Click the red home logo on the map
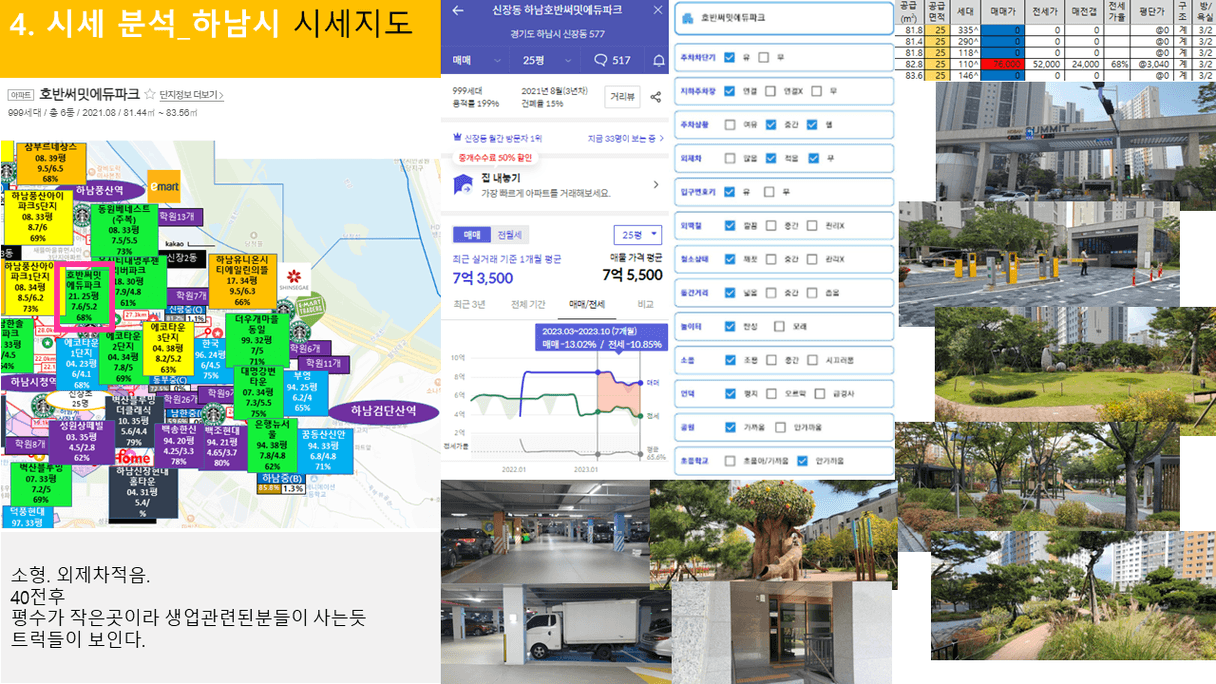 (x=134, y=457)
